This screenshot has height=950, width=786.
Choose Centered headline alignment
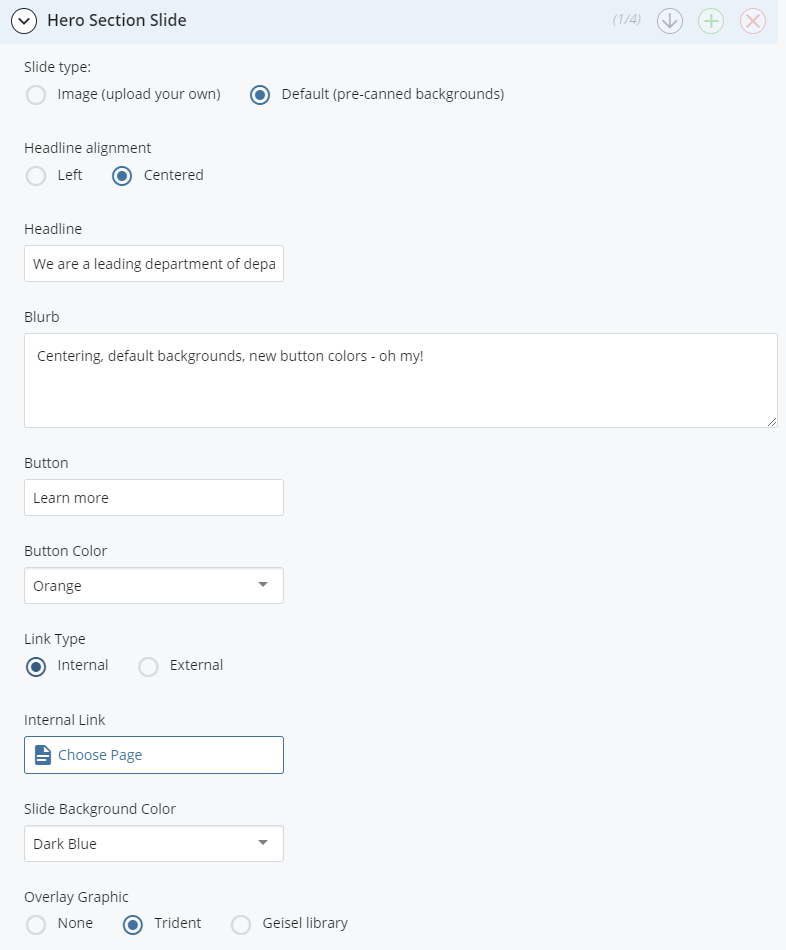point(122,176)
